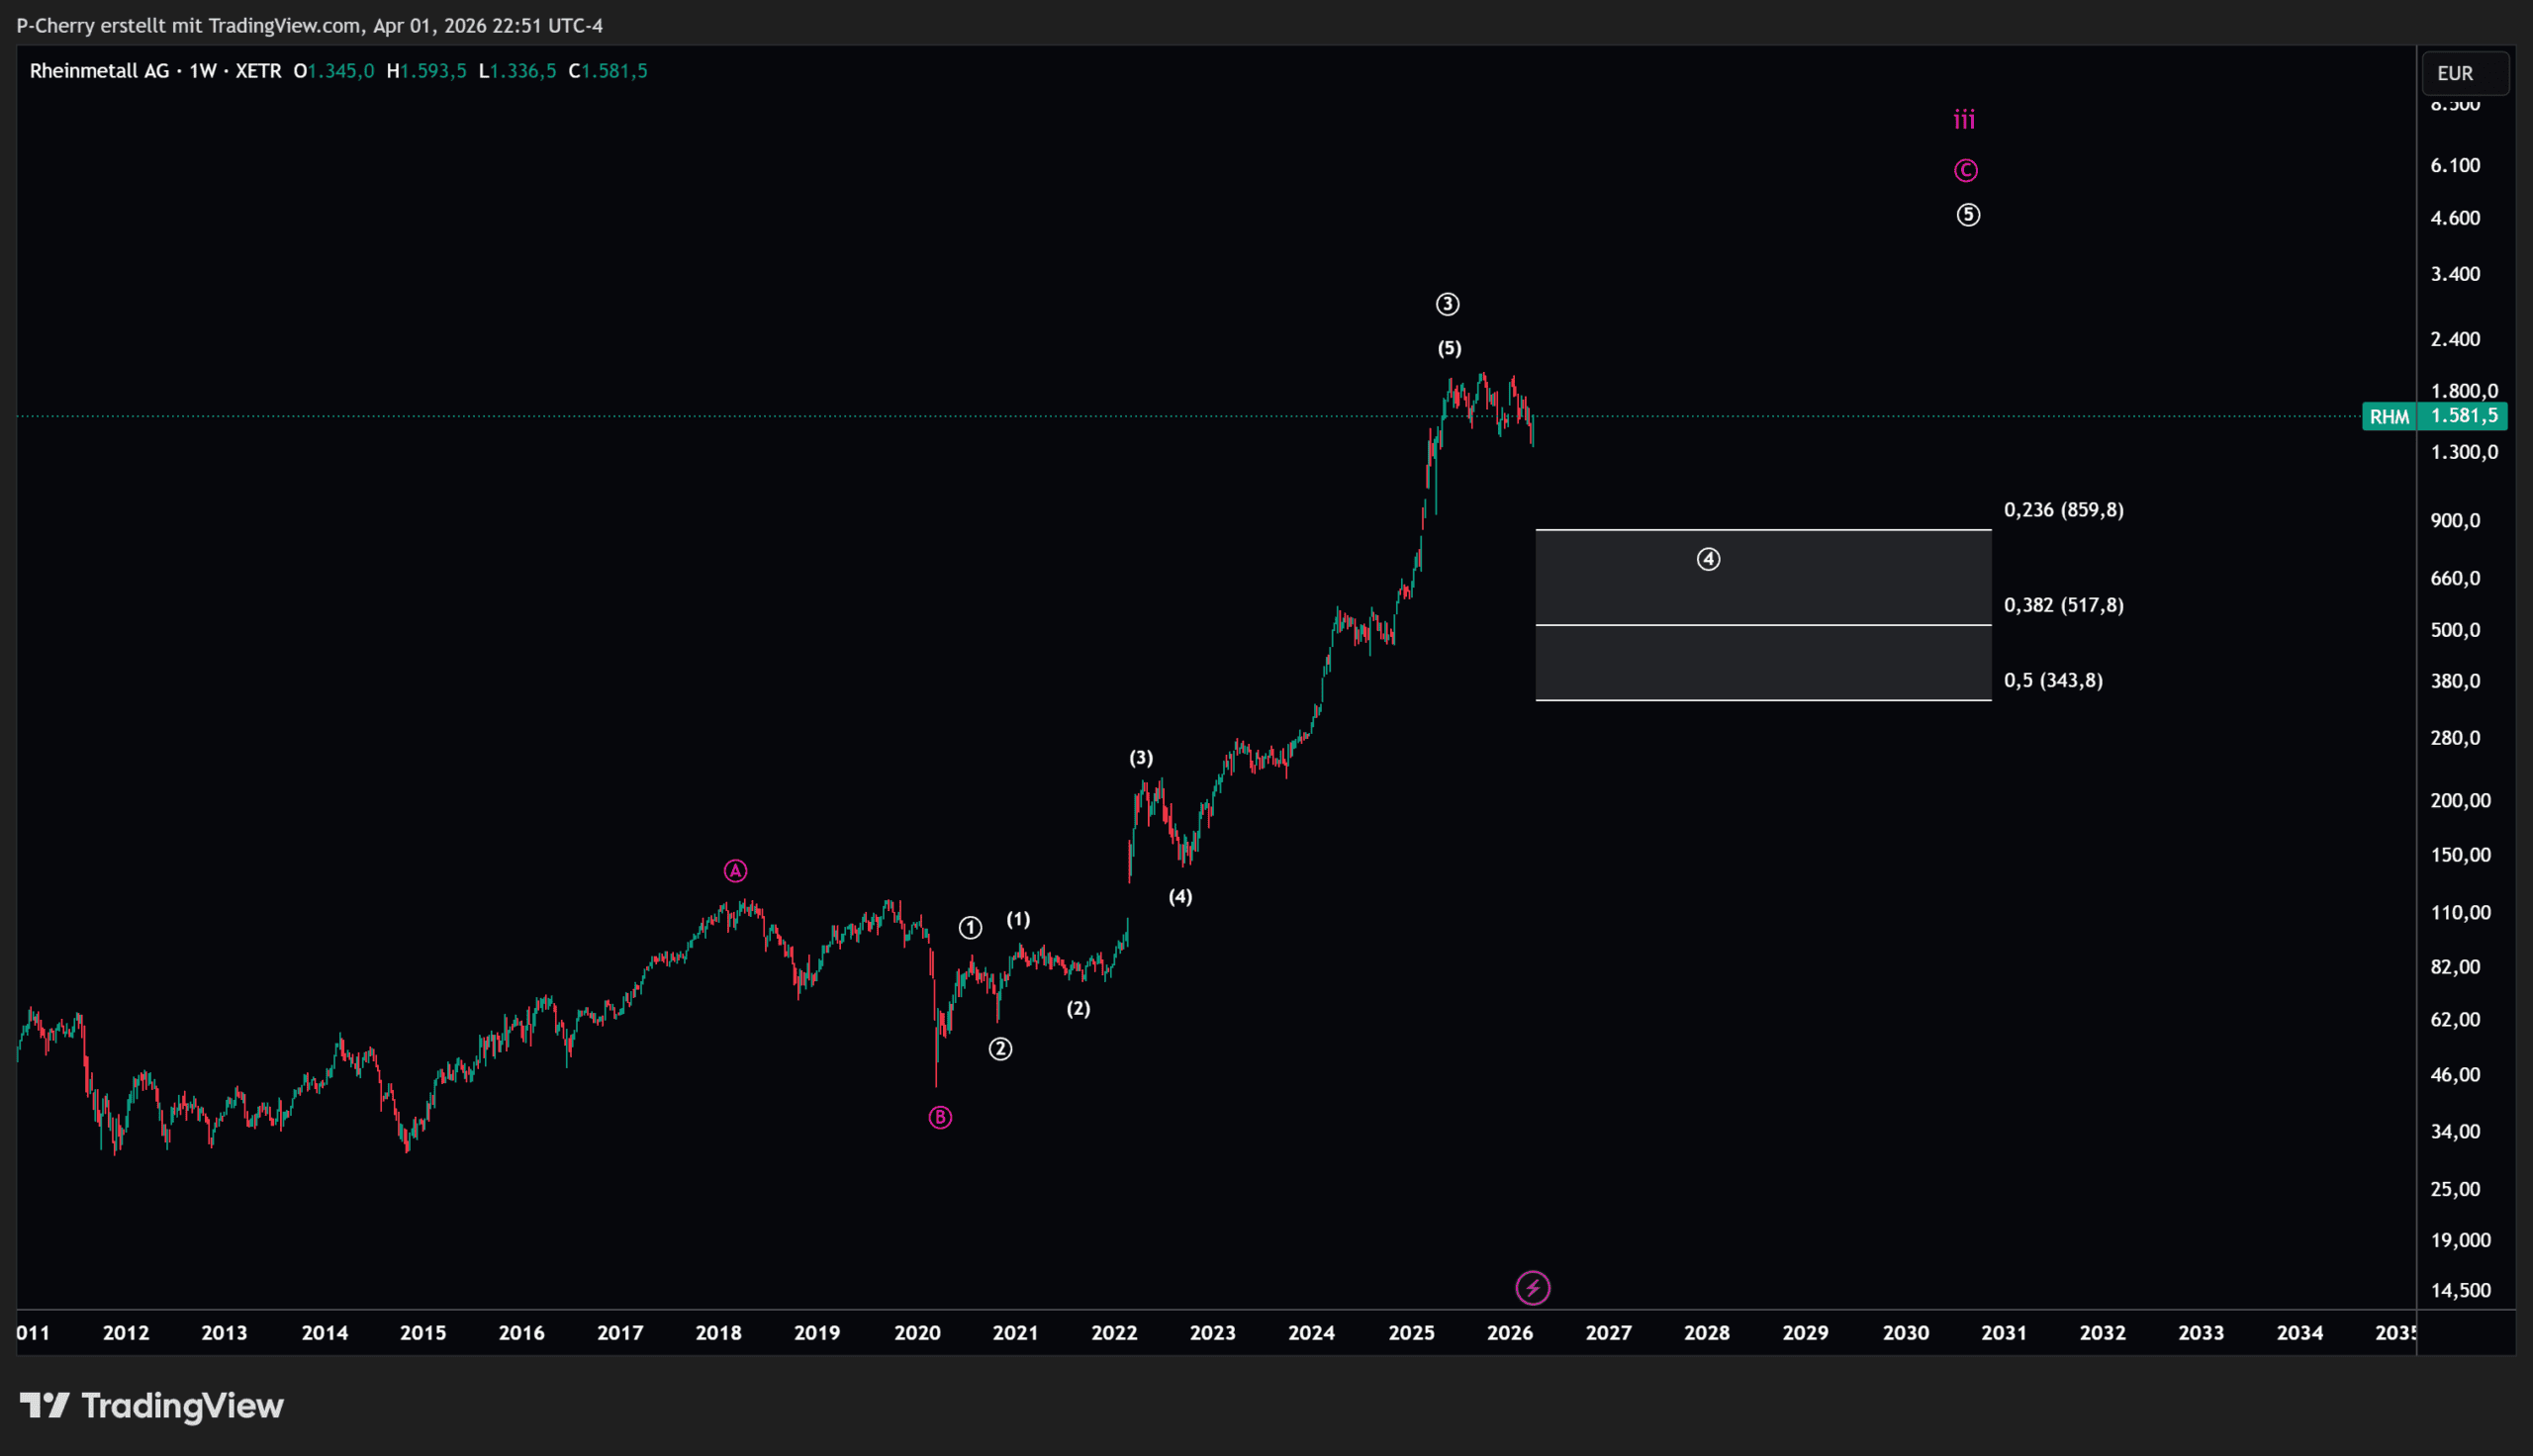Open the EUR currency selector
This screenshot has height=1456, width=2533.
(x=2464, y=73)
